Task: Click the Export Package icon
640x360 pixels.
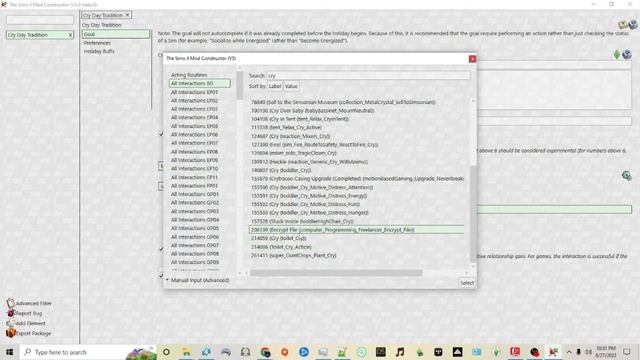Action: [11, 333]
